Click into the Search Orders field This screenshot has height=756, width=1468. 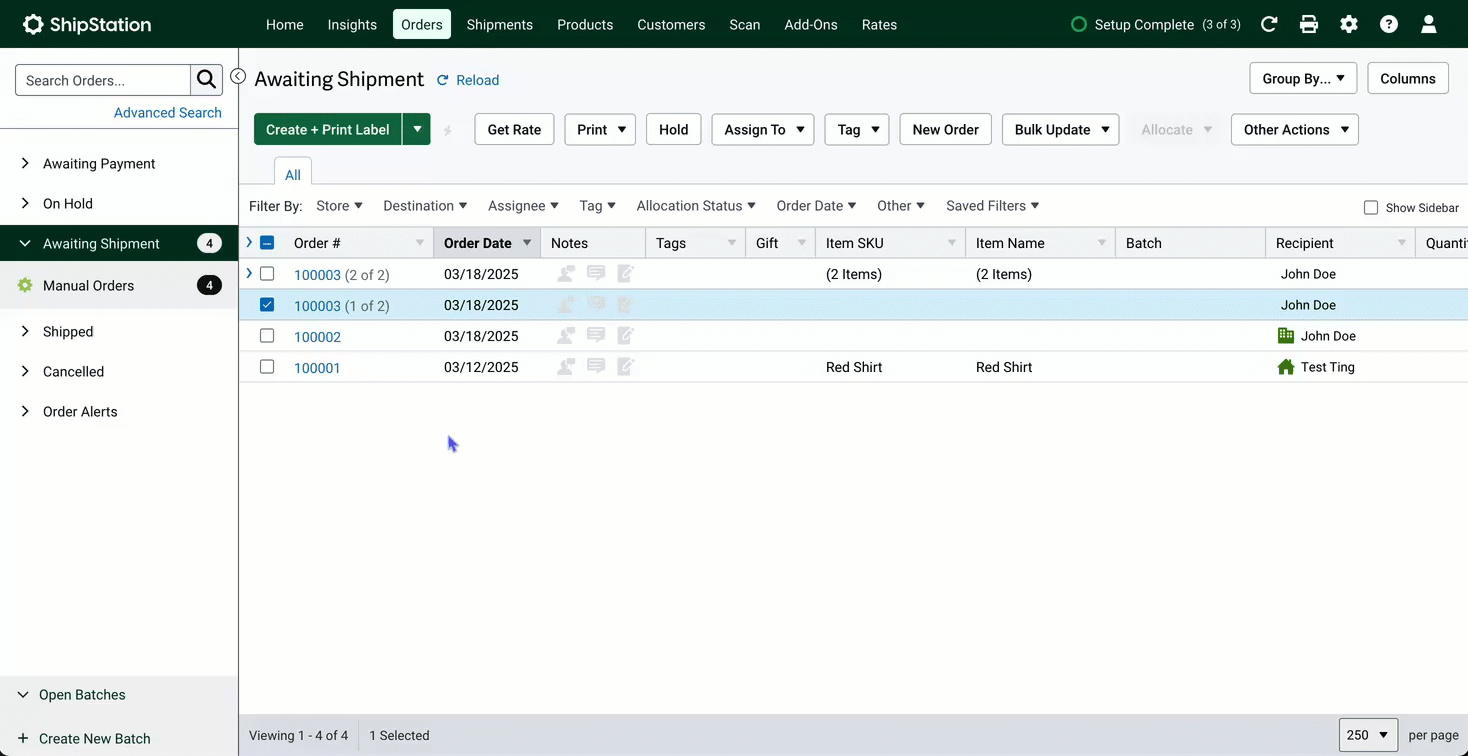[x=103, y=80]
